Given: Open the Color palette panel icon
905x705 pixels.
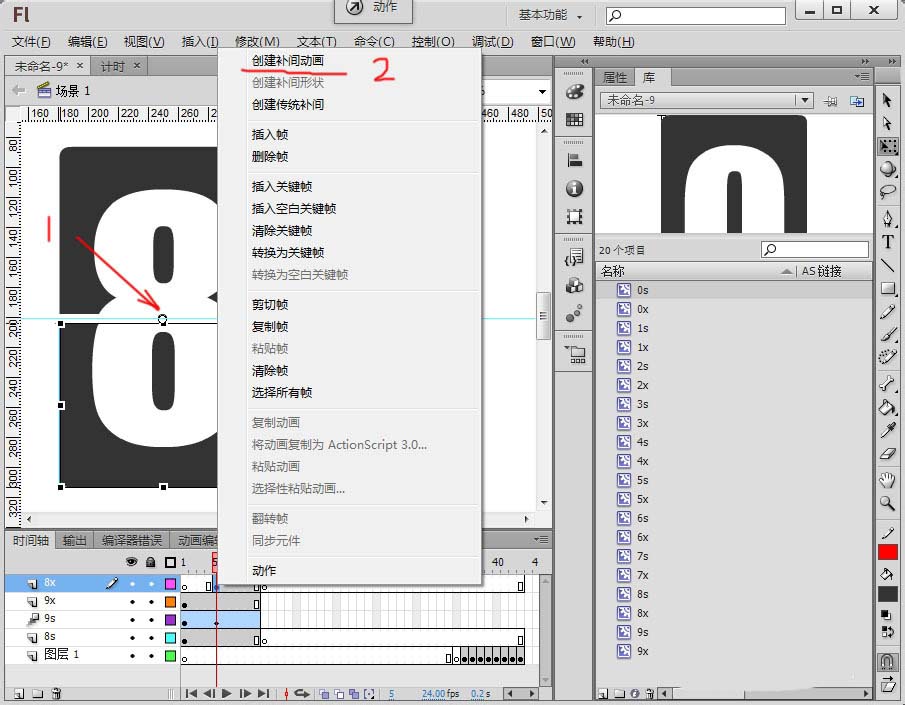Looking at the screenshot, I should (574, 92).
